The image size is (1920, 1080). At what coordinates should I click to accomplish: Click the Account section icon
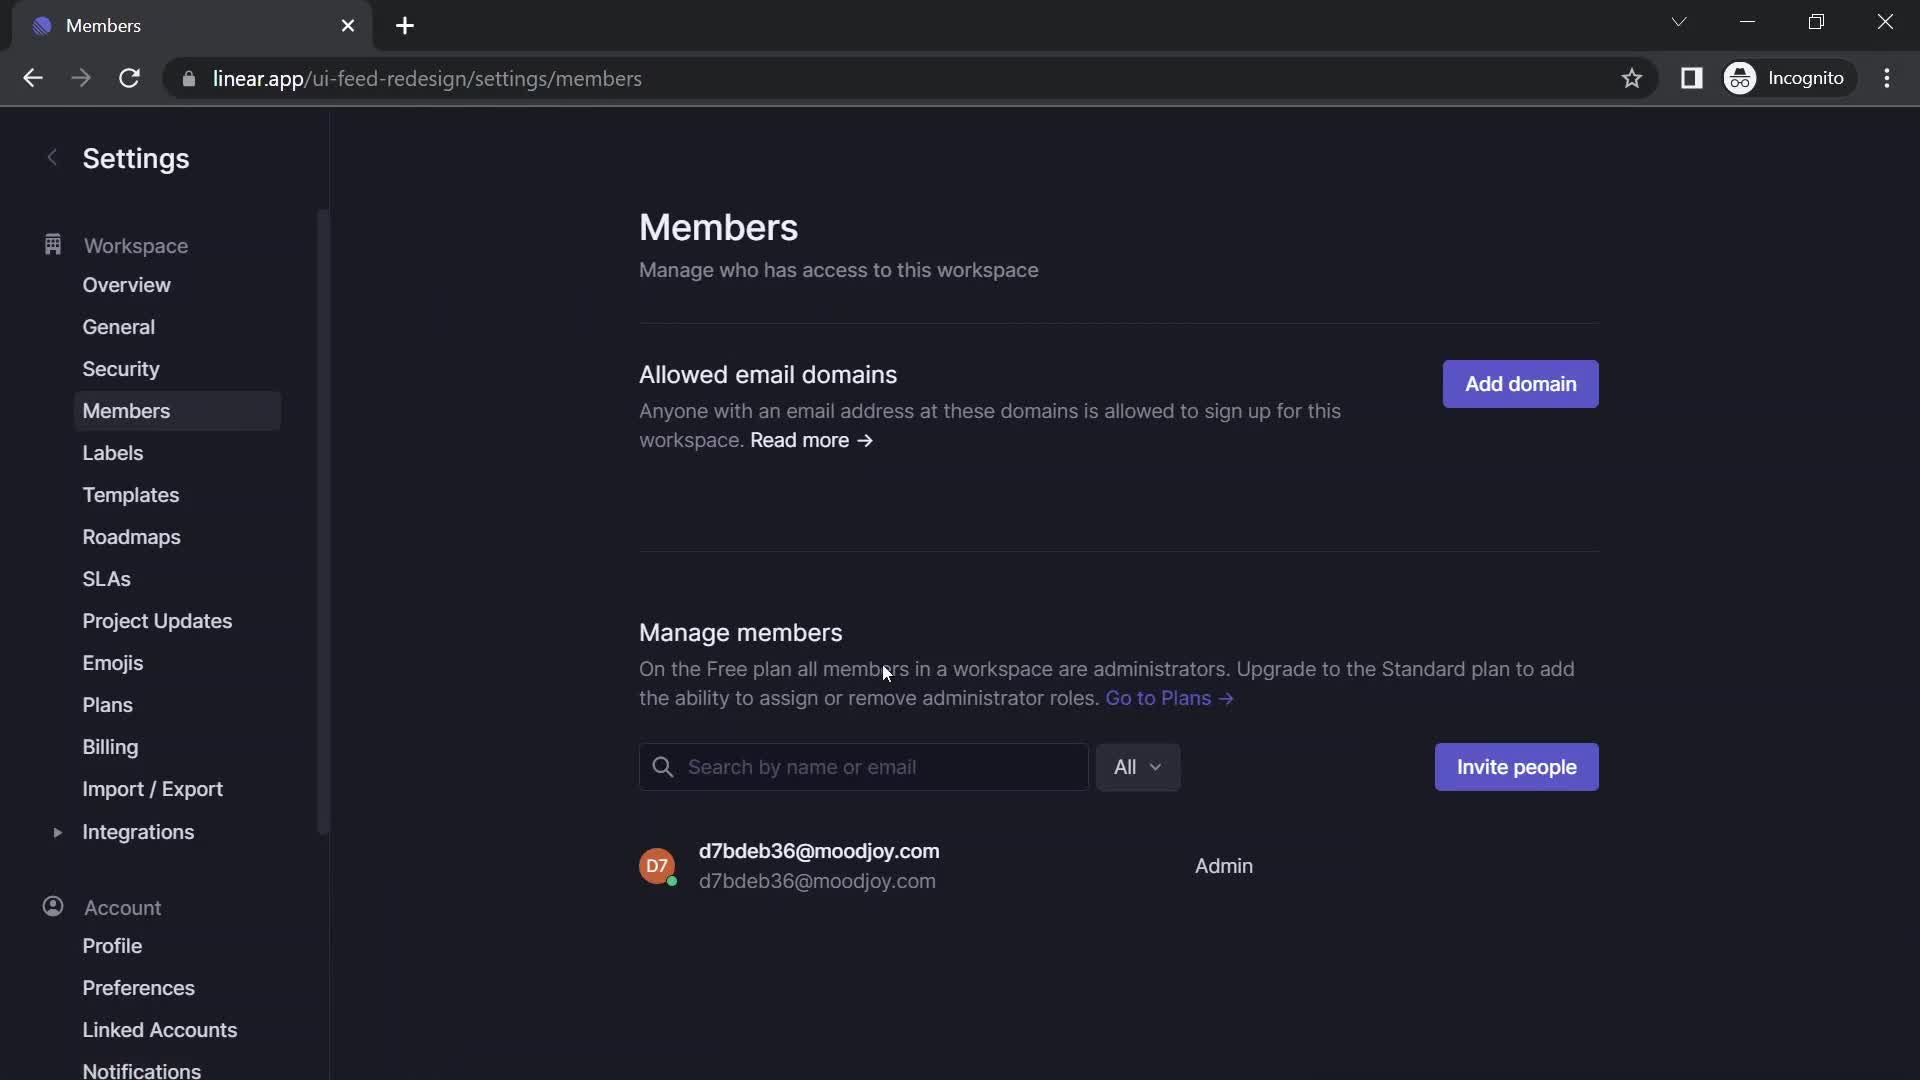53,907
